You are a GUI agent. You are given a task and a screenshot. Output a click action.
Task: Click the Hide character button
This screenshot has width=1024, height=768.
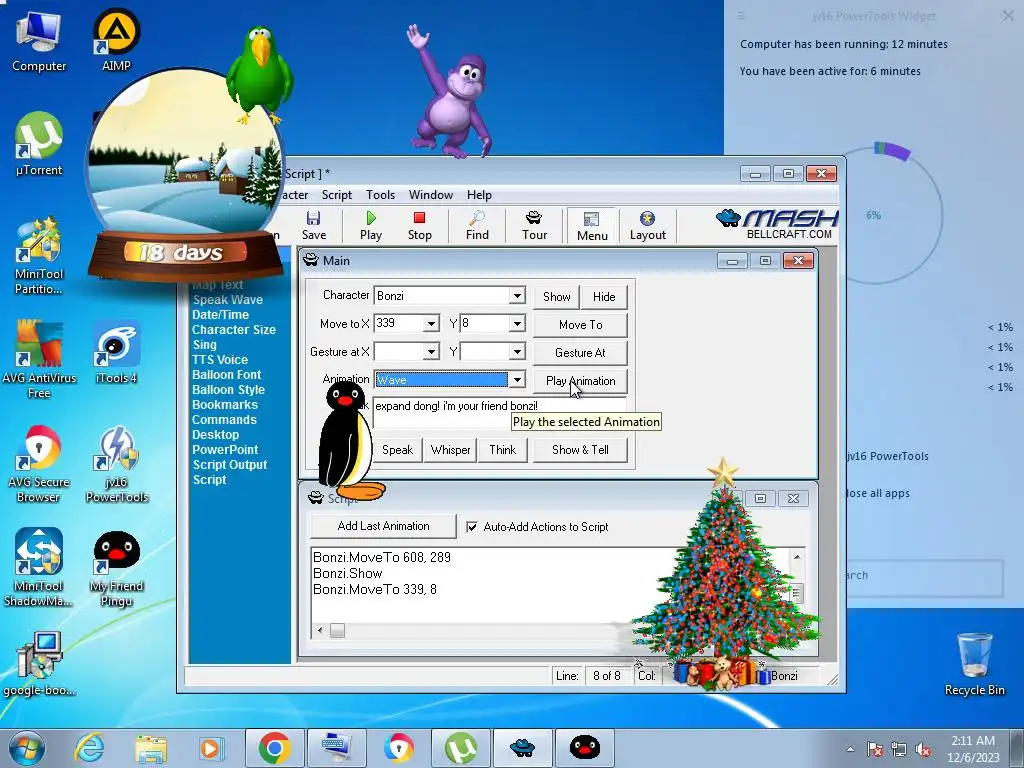point(604,296)
